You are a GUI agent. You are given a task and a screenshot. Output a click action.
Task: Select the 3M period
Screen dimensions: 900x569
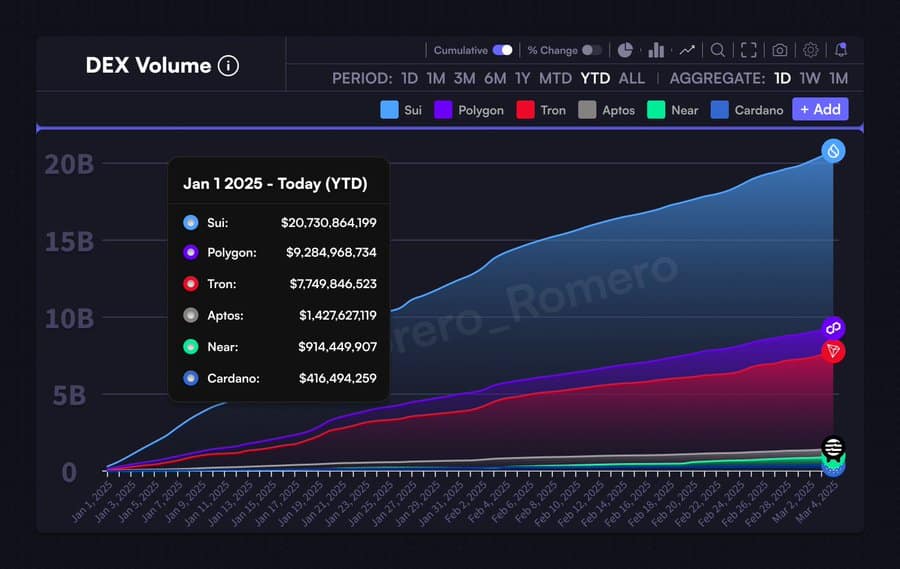(x=464, y=78)
